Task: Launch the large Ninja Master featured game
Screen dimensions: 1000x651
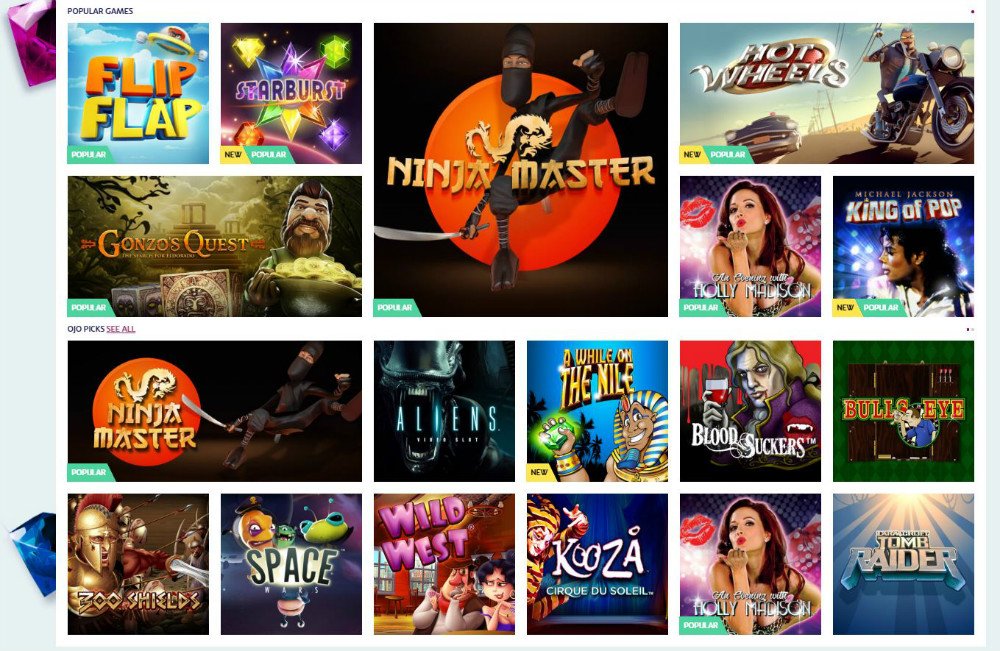Action: pos(520,170)
